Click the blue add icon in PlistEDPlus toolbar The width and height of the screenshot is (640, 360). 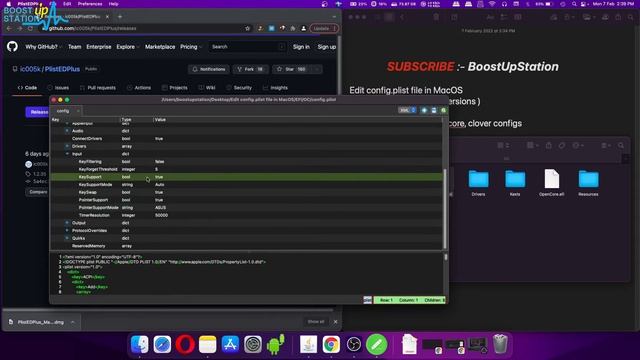click(424, 110)
